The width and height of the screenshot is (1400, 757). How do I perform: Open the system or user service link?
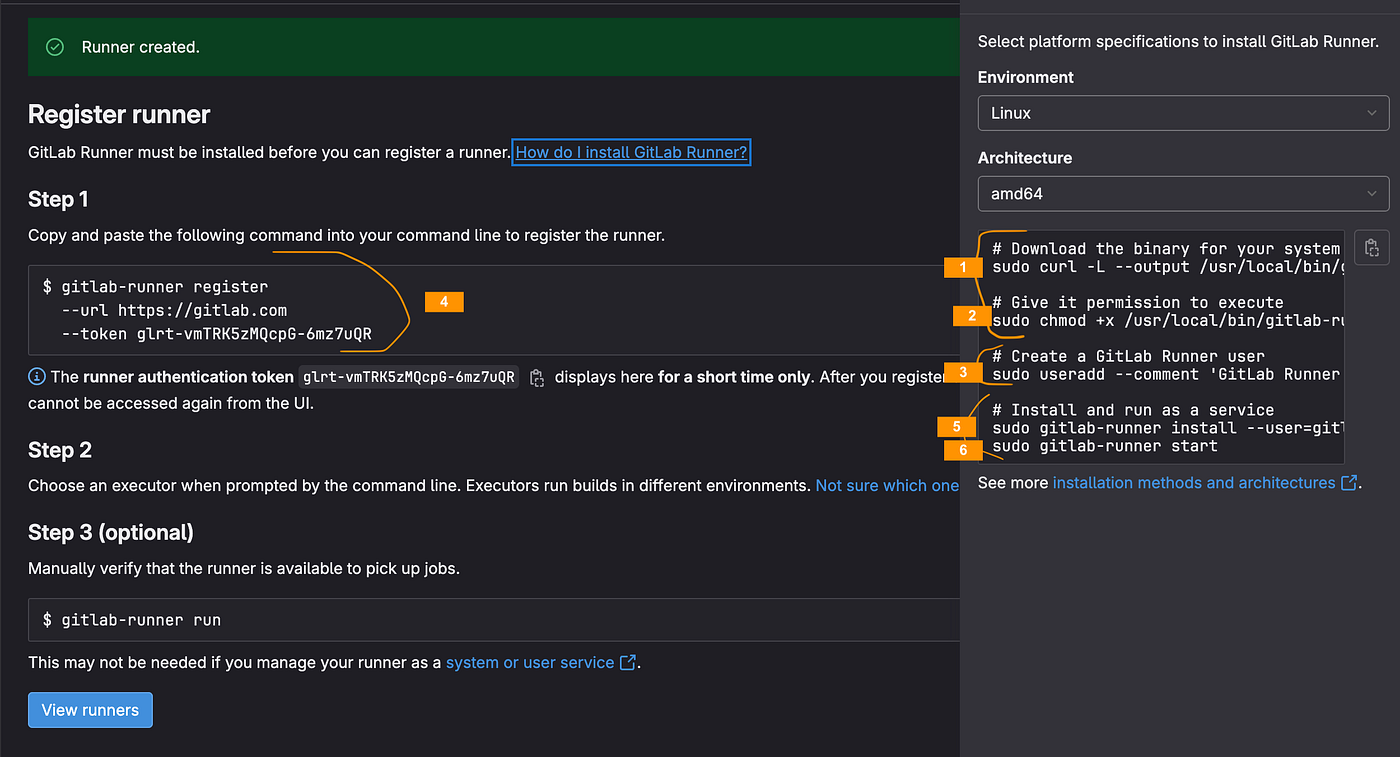pos(530,663)
